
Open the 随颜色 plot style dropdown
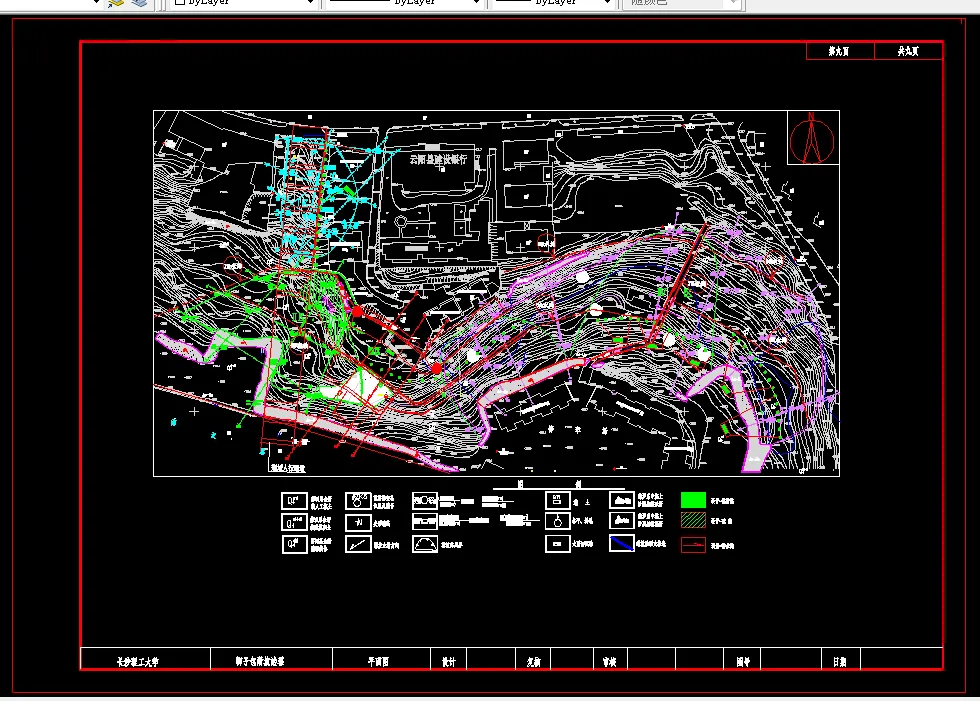pyautogui.click(x=681, y=3)
